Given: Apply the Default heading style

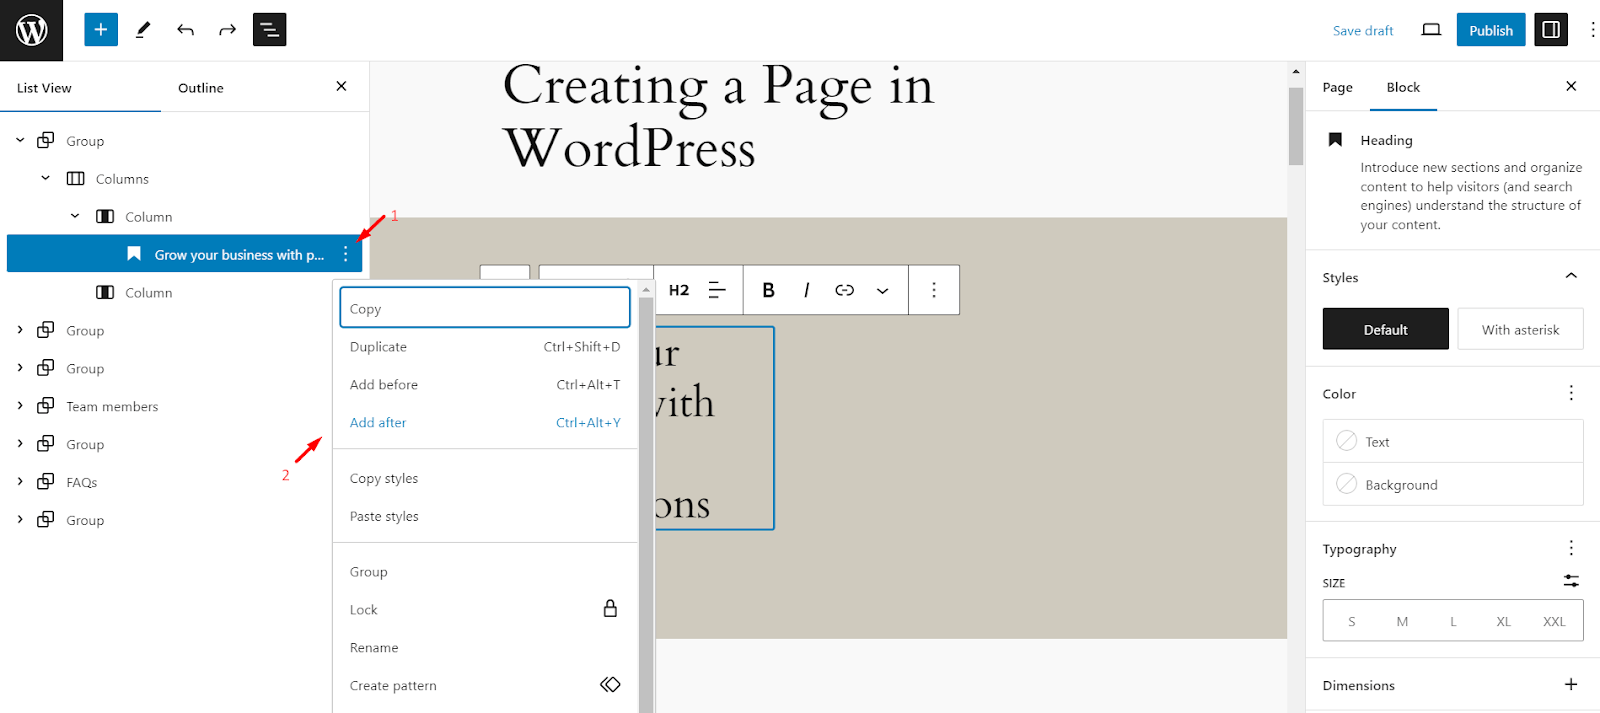Looking at the screenshot, I should pos(1385,329).
